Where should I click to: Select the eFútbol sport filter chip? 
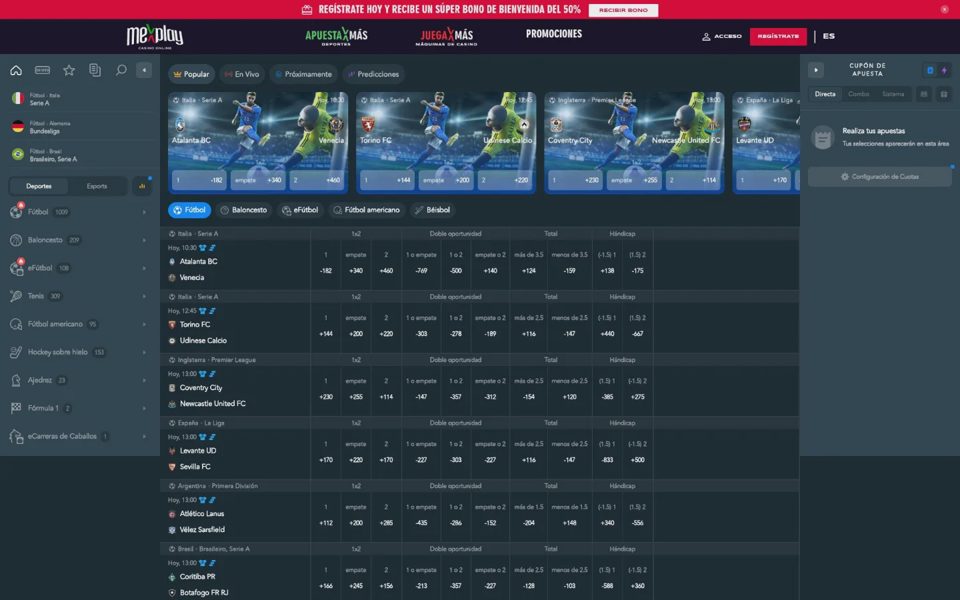point(300,210)
